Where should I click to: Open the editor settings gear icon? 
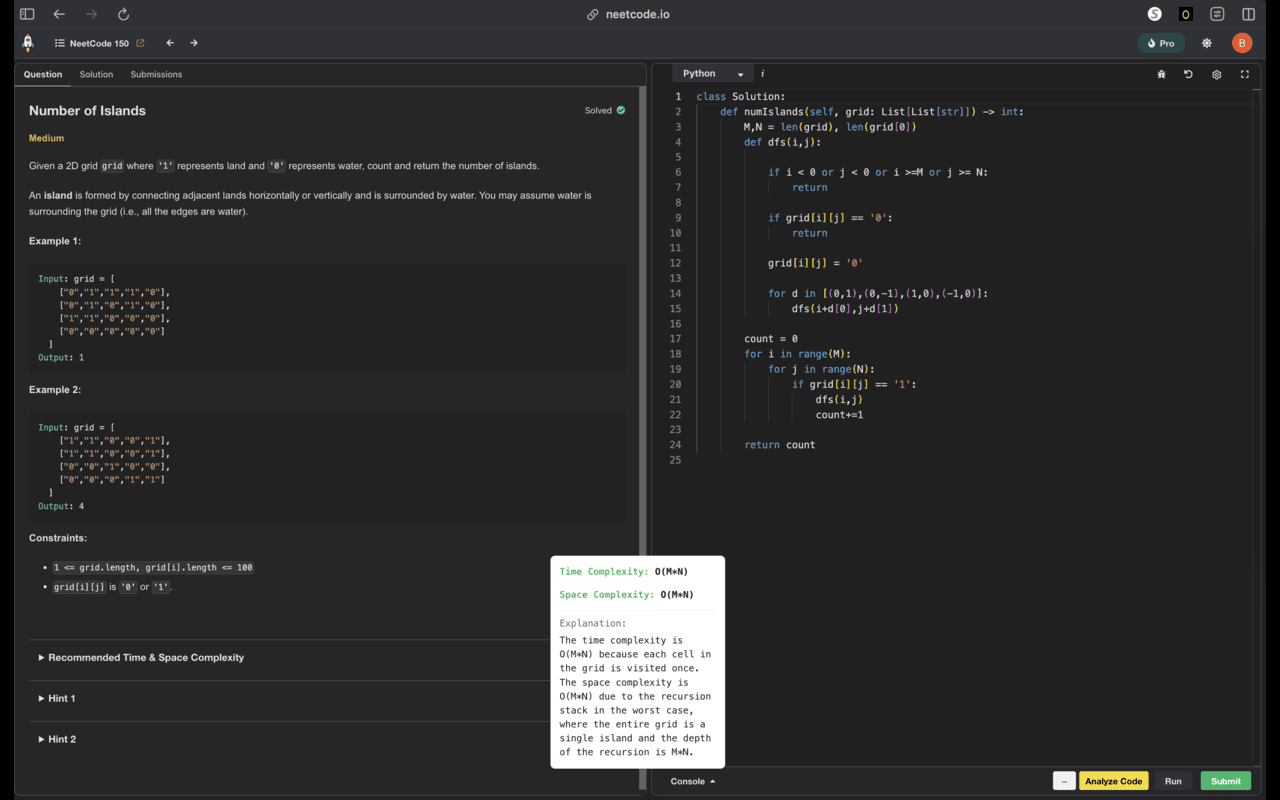point(1216,74)
